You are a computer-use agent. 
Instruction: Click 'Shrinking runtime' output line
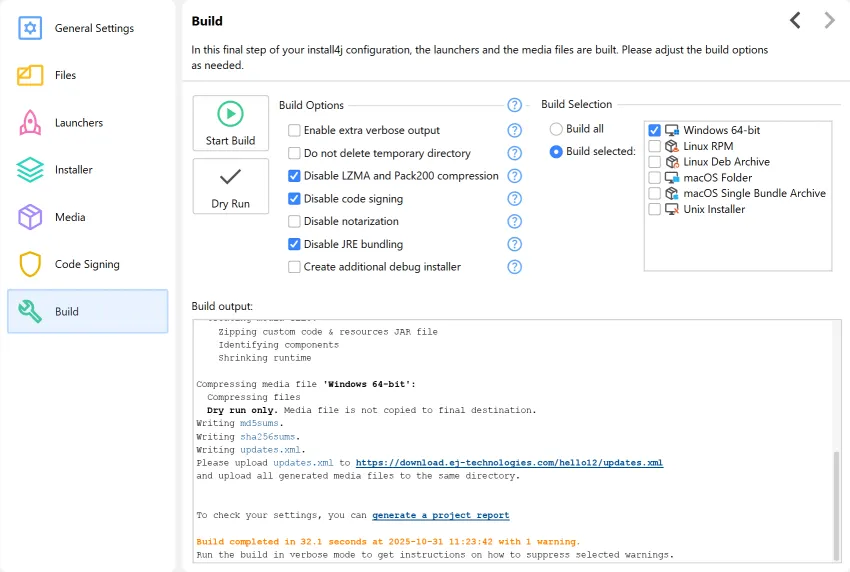[x=265, y=358]
